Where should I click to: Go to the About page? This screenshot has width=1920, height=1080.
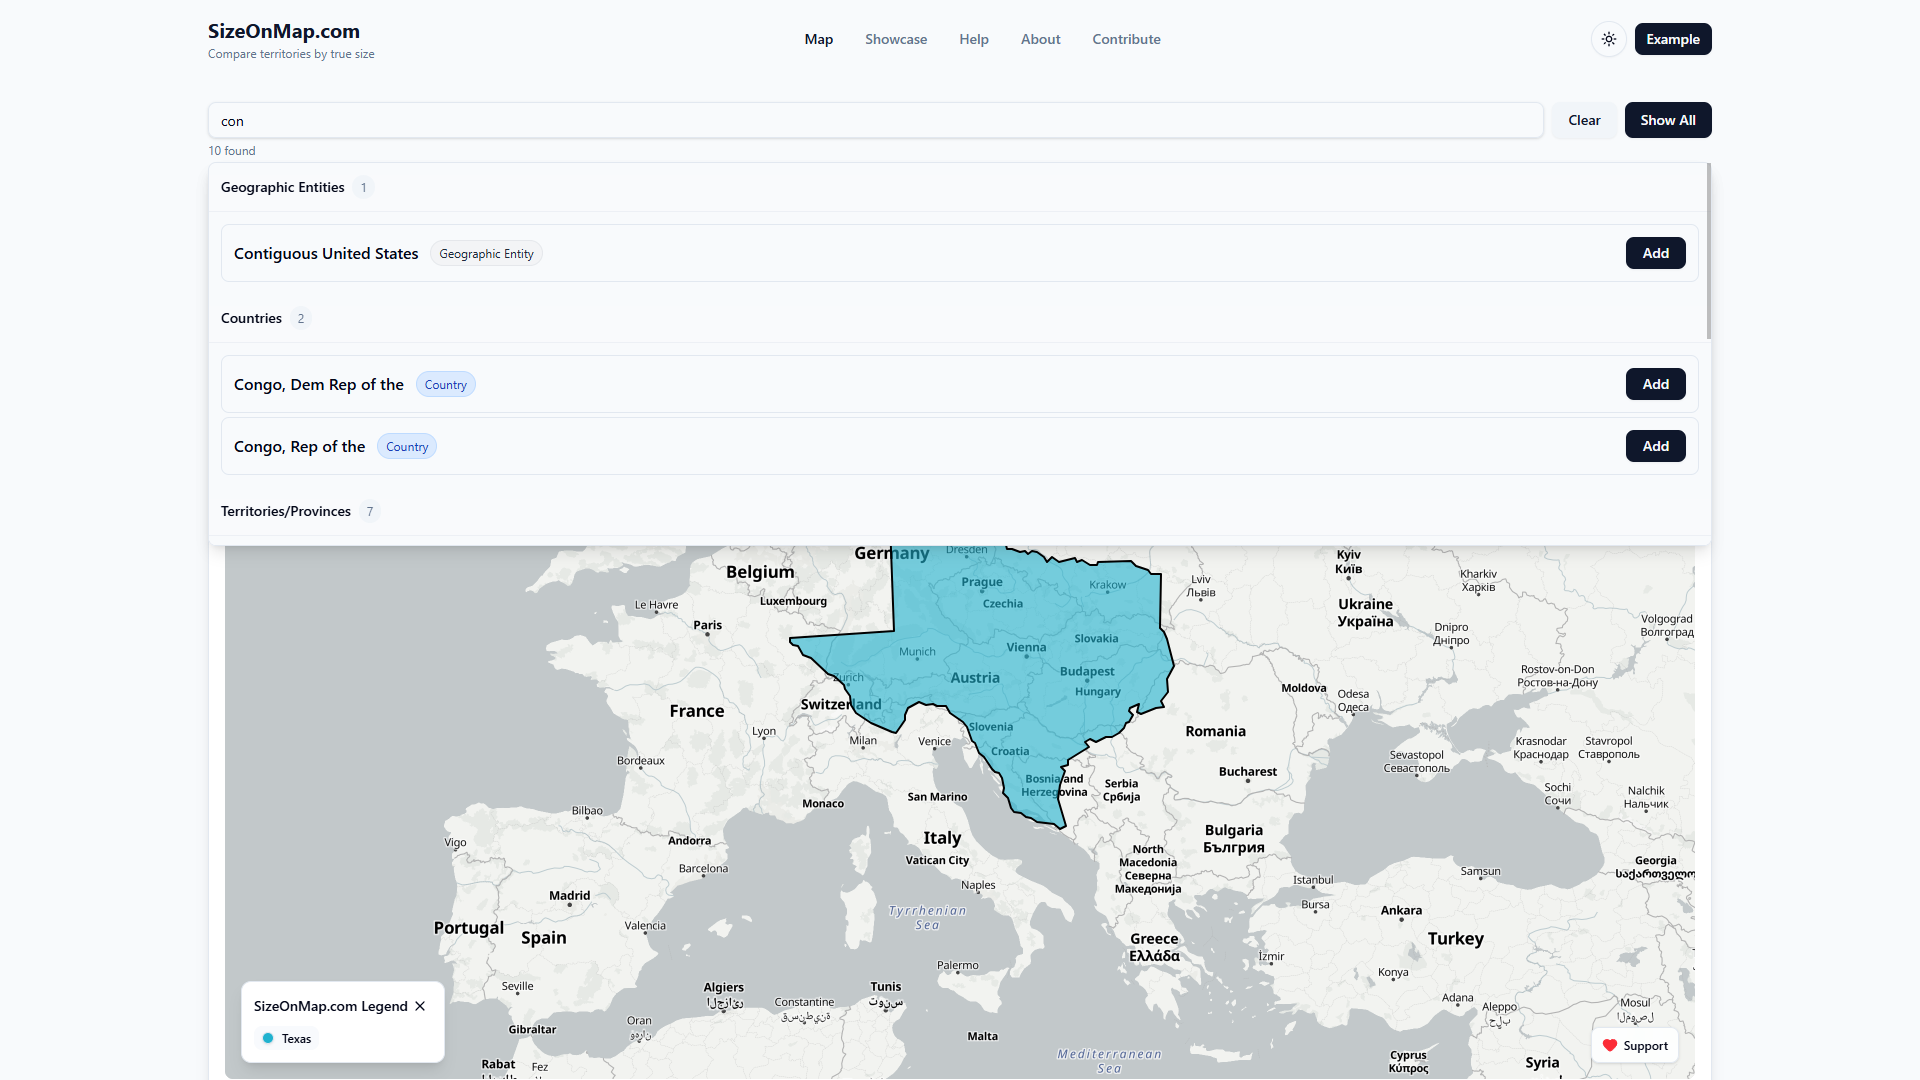click(1040, 39)
